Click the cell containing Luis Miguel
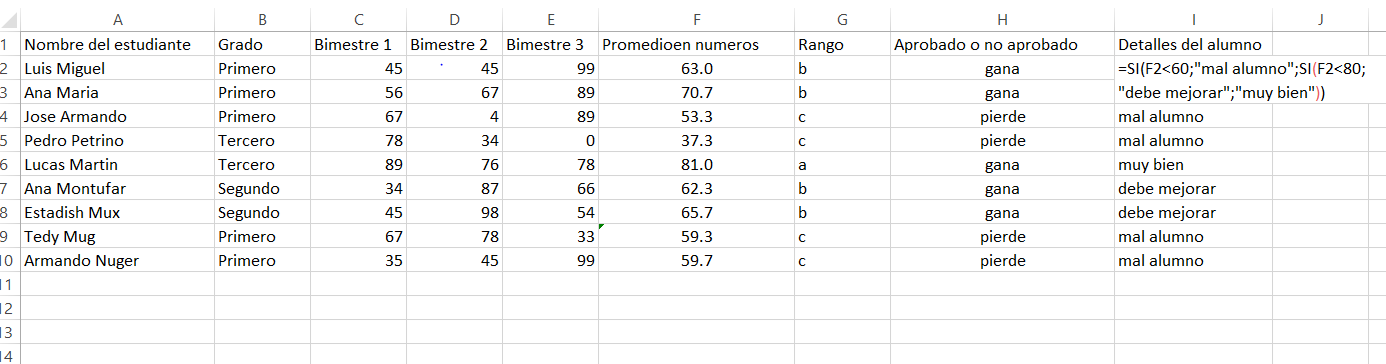Screen dimensions: 1386x364 (117, 69)
